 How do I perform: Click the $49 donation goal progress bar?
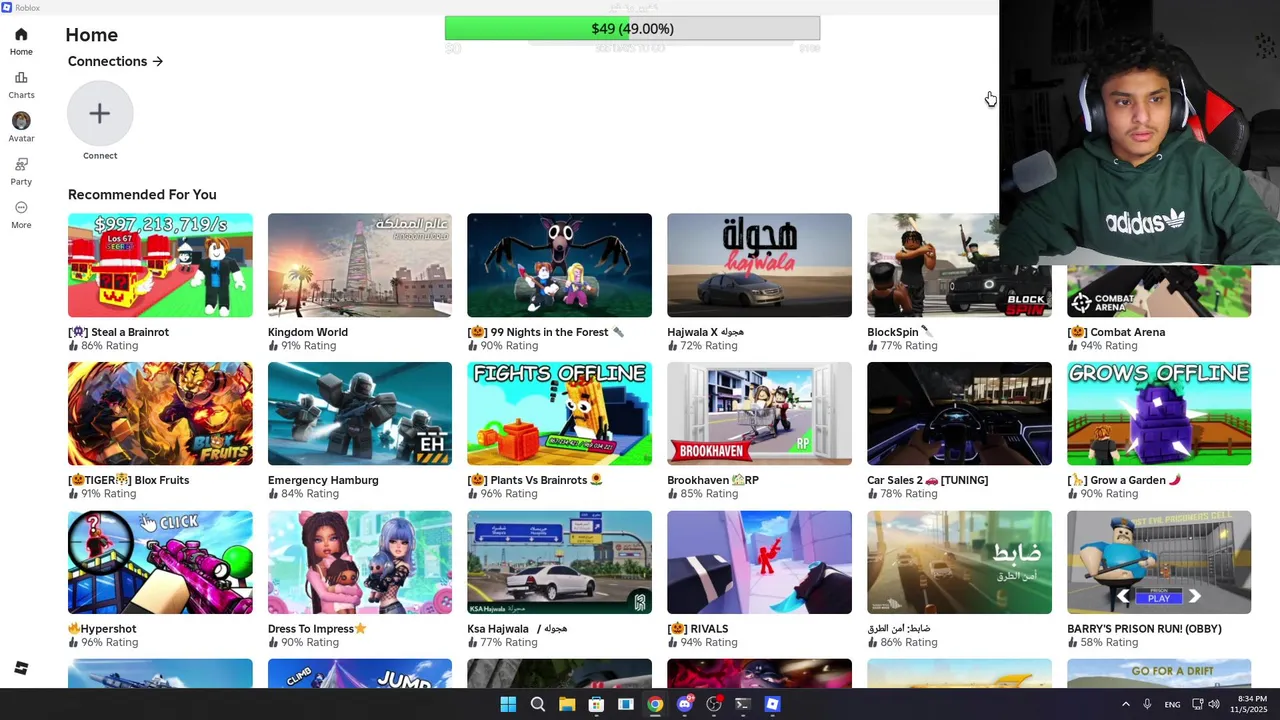(x=632, y=29)
